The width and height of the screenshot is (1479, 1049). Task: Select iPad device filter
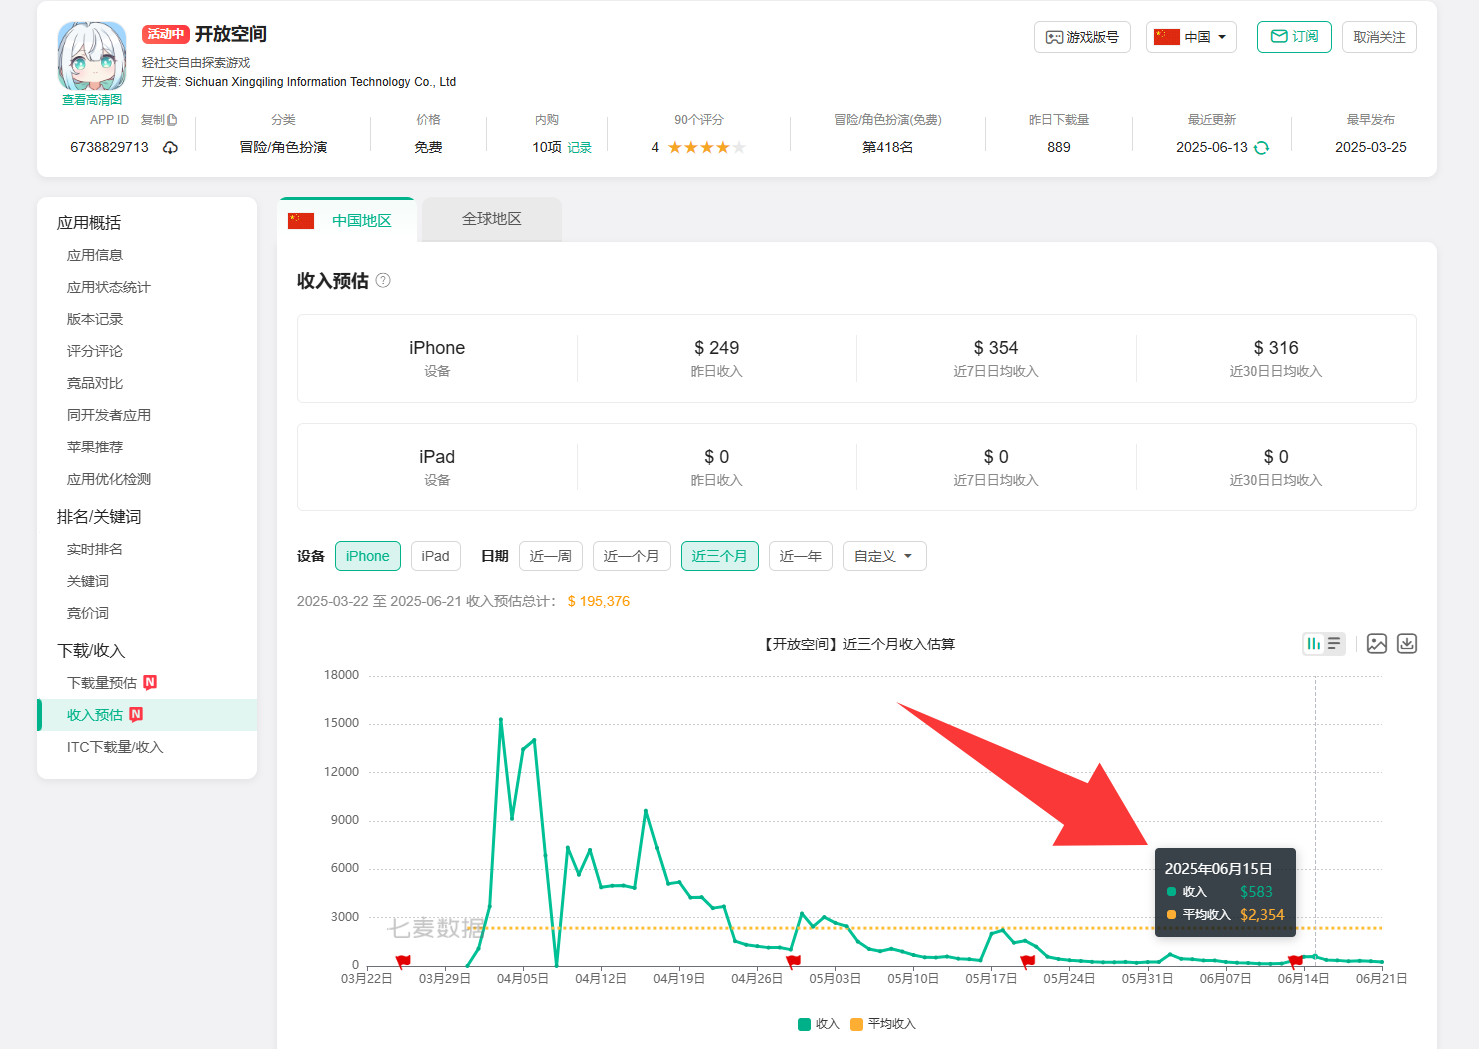click(435, 556)
